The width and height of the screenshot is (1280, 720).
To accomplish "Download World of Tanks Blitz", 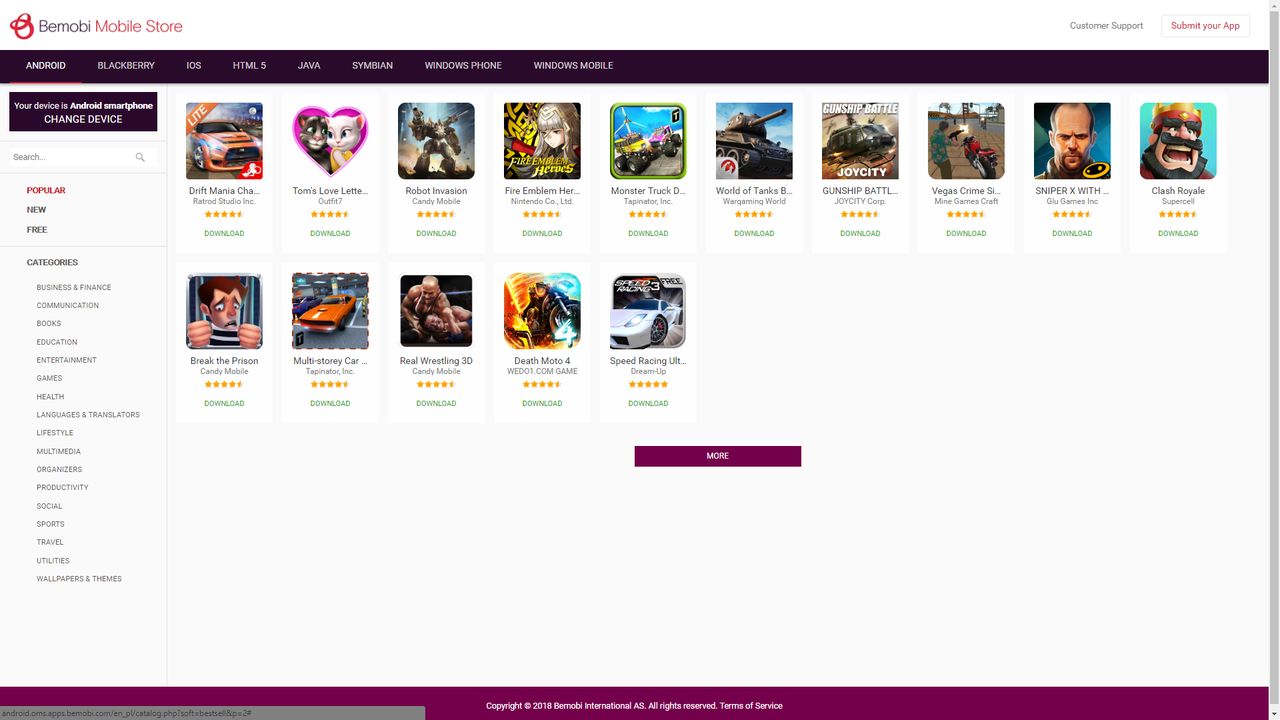I will 754,234.
